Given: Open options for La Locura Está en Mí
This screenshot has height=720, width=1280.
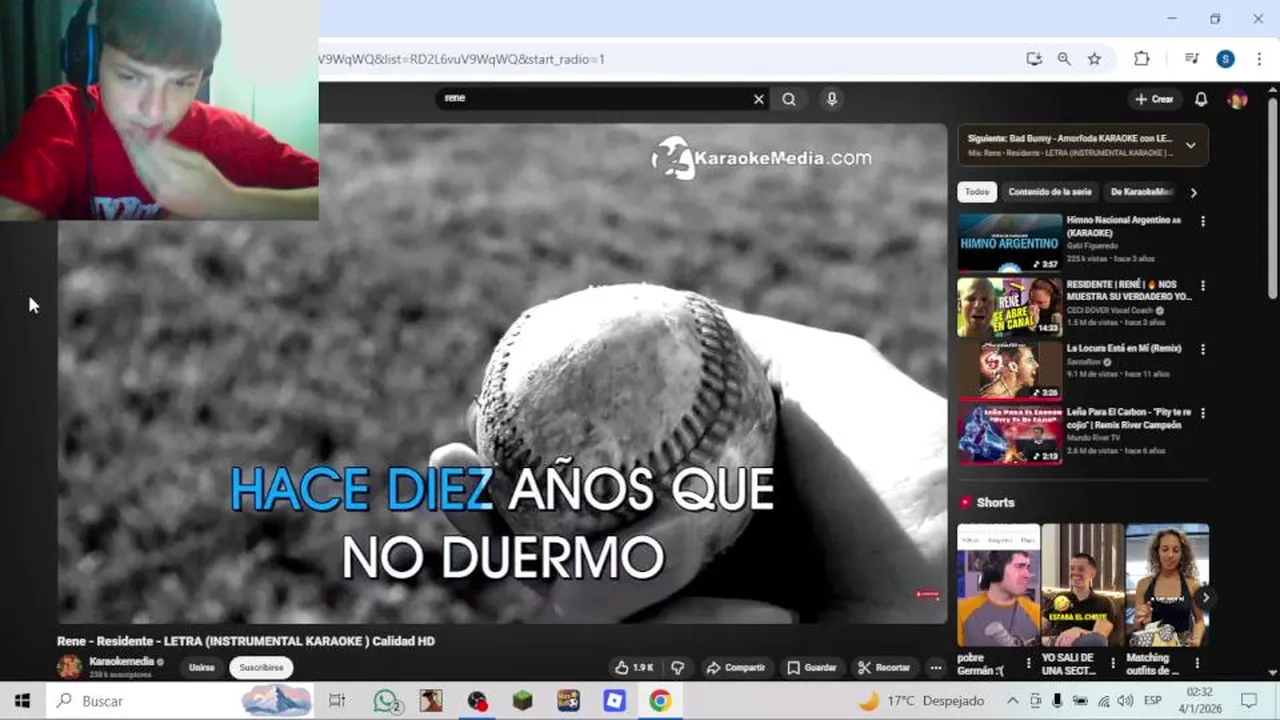Looking at the screenshot, I should click(x=1202, y=349).
